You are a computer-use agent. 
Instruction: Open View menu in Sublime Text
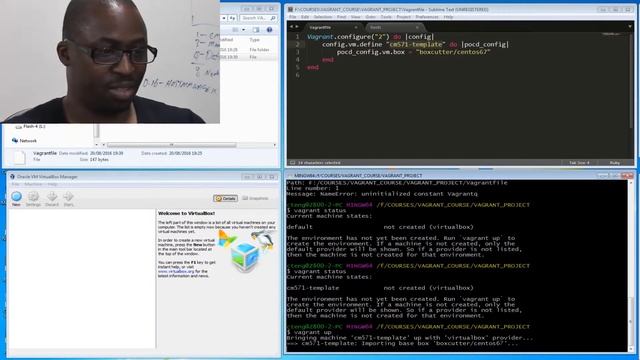tap(356, 17)
